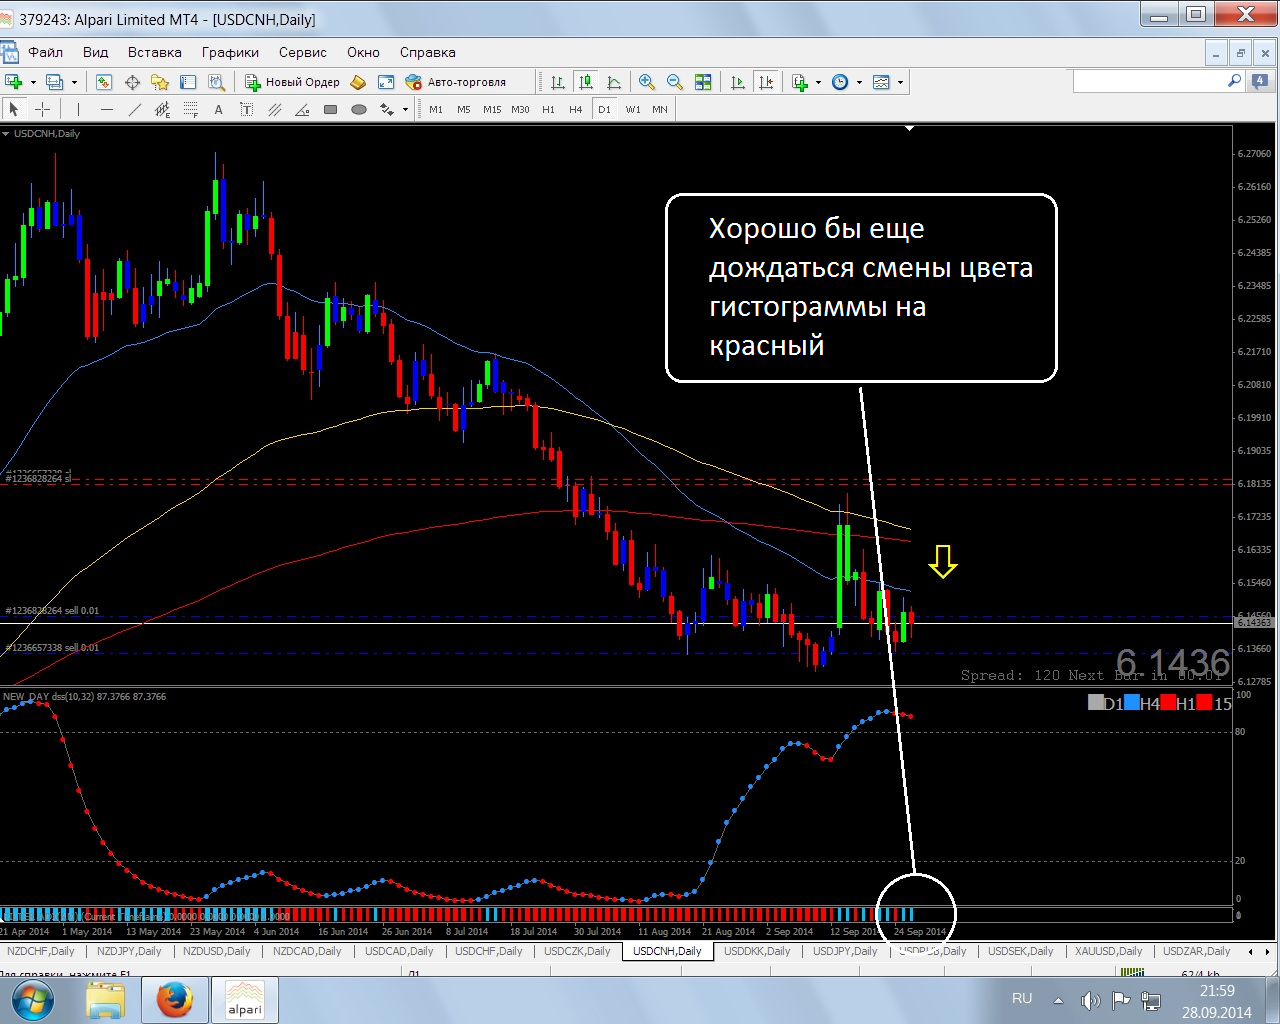Expand the Periods dropdown arrow
Viewport: 1280px width, 1024px height.
859,82
